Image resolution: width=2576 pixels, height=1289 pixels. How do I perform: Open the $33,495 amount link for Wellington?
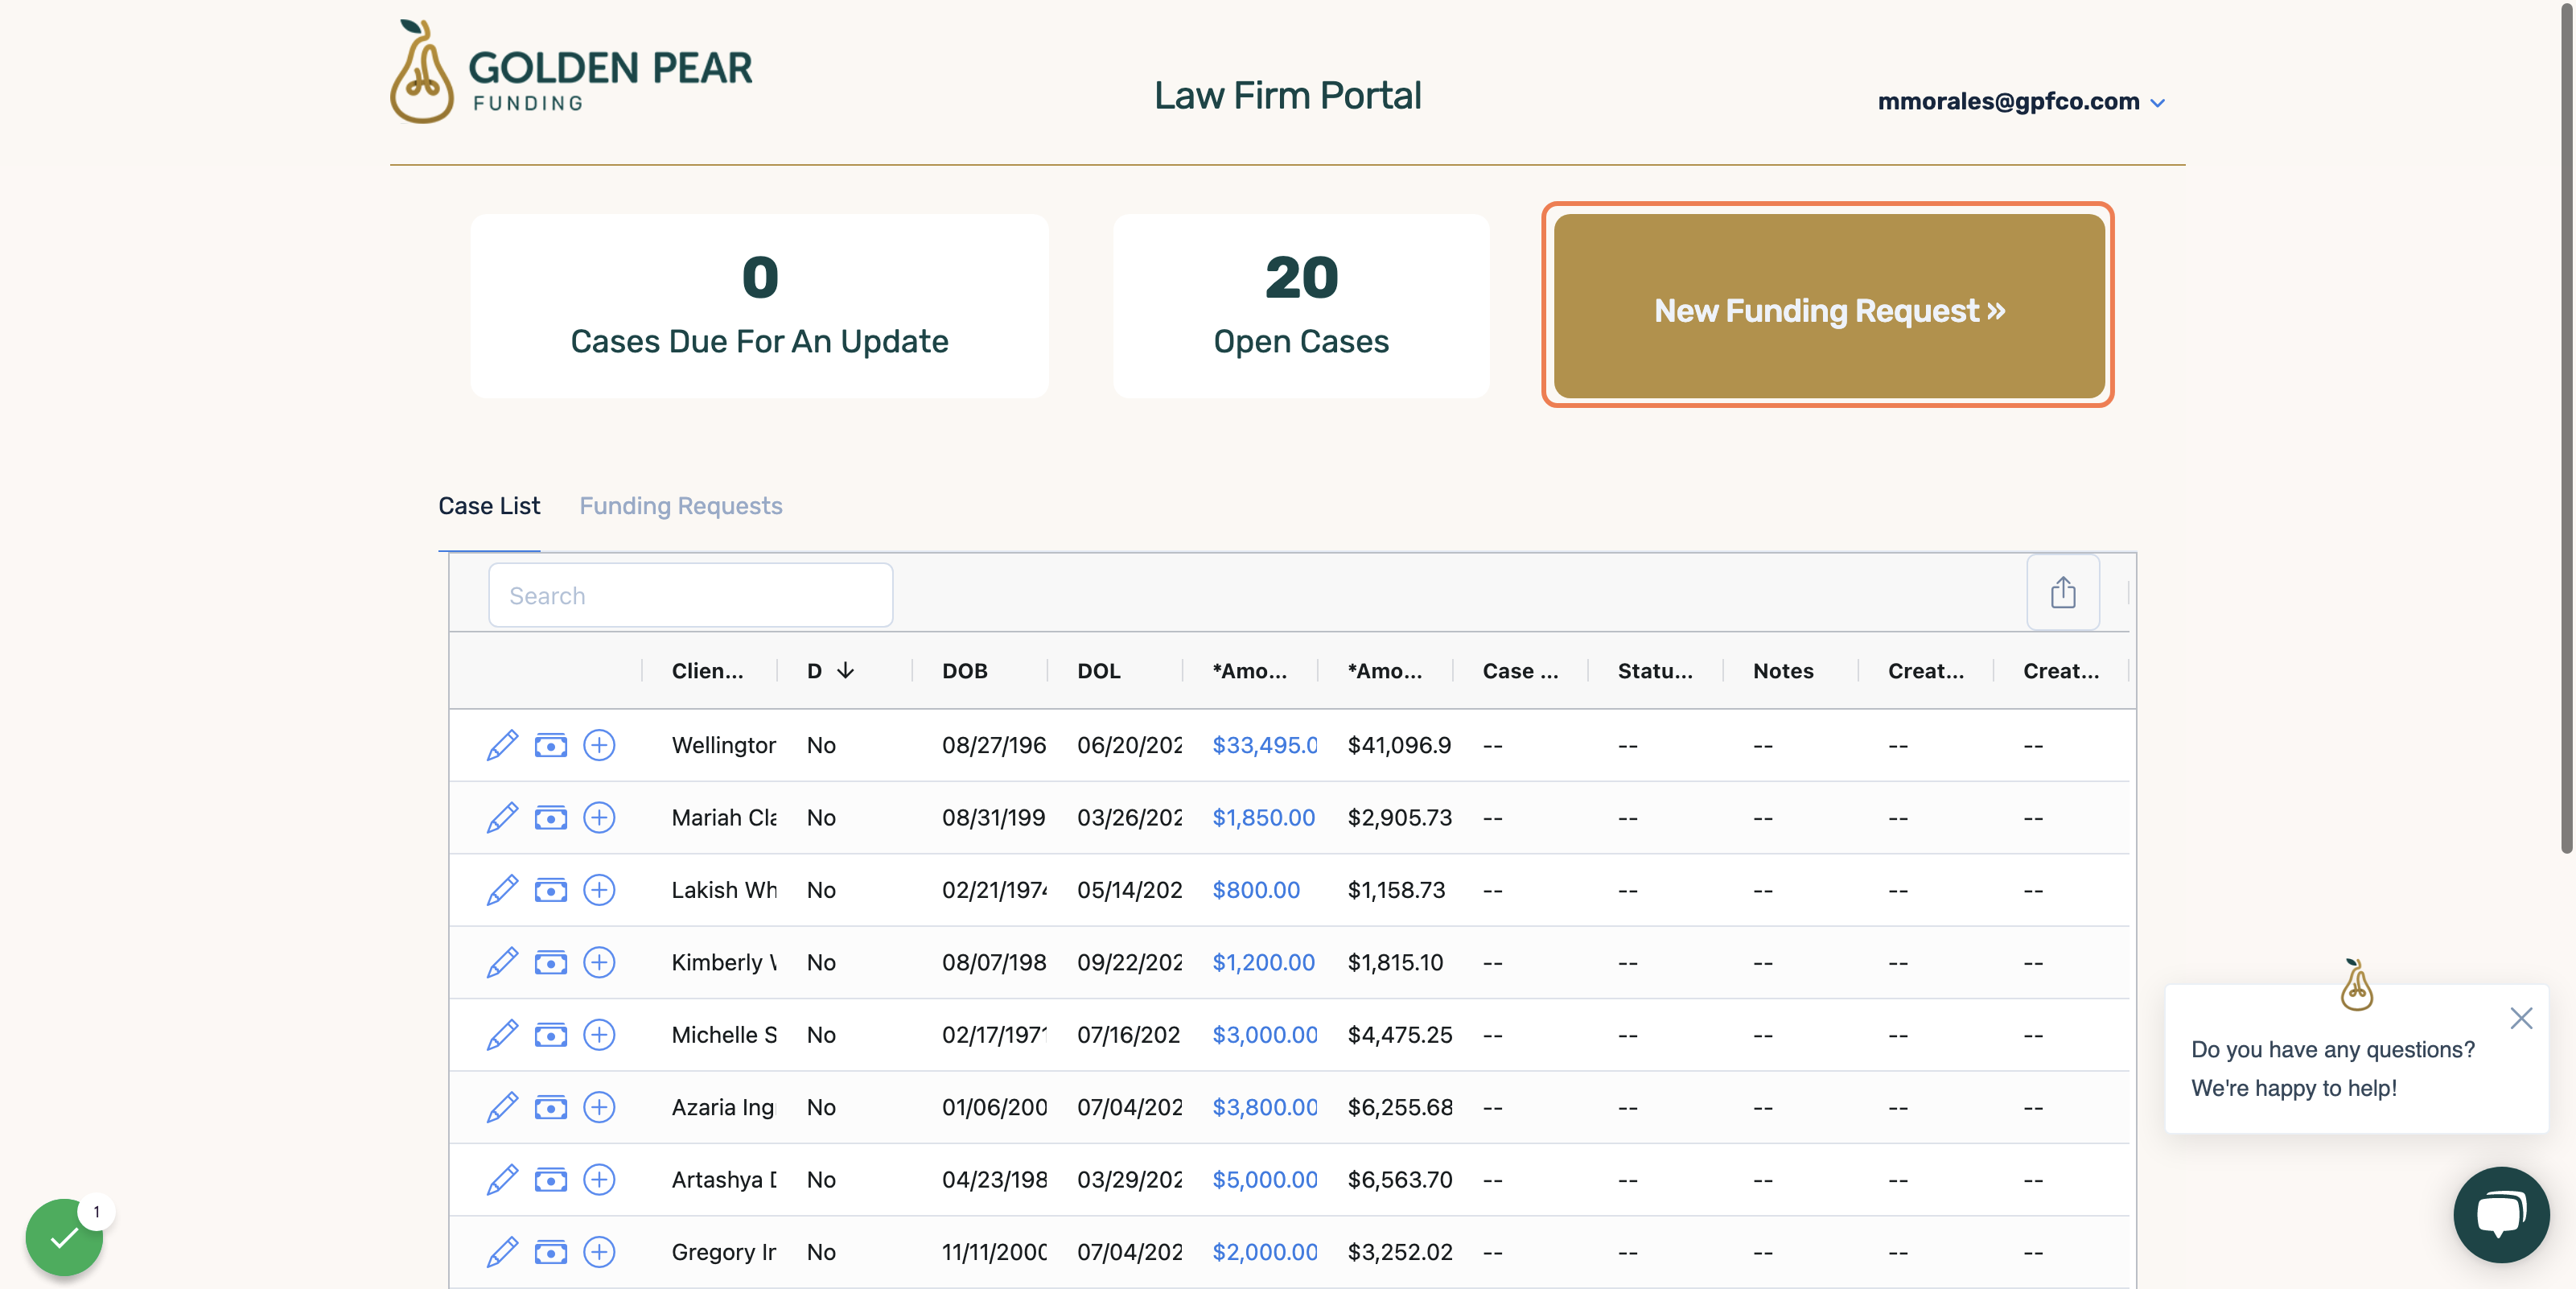pos(1265,745)
